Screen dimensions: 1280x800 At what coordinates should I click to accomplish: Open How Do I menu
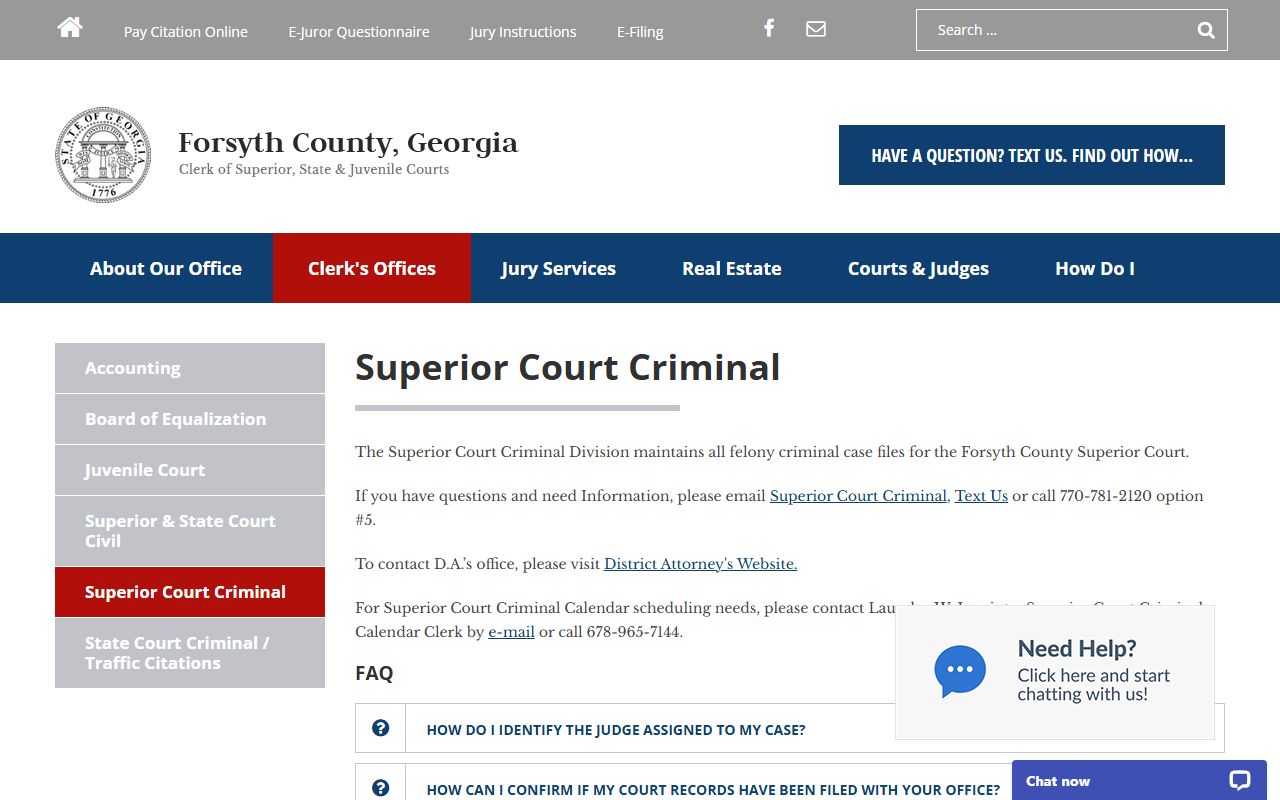click(1095, 268)
